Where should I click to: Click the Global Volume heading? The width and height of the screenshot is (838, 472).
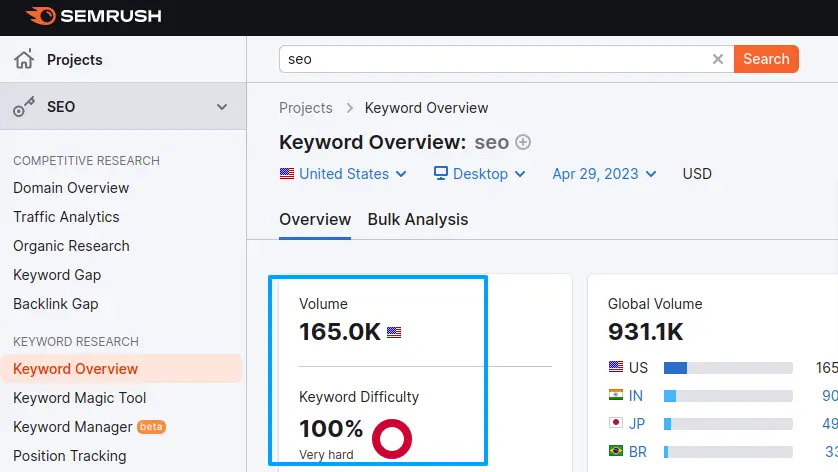[655, 304]
